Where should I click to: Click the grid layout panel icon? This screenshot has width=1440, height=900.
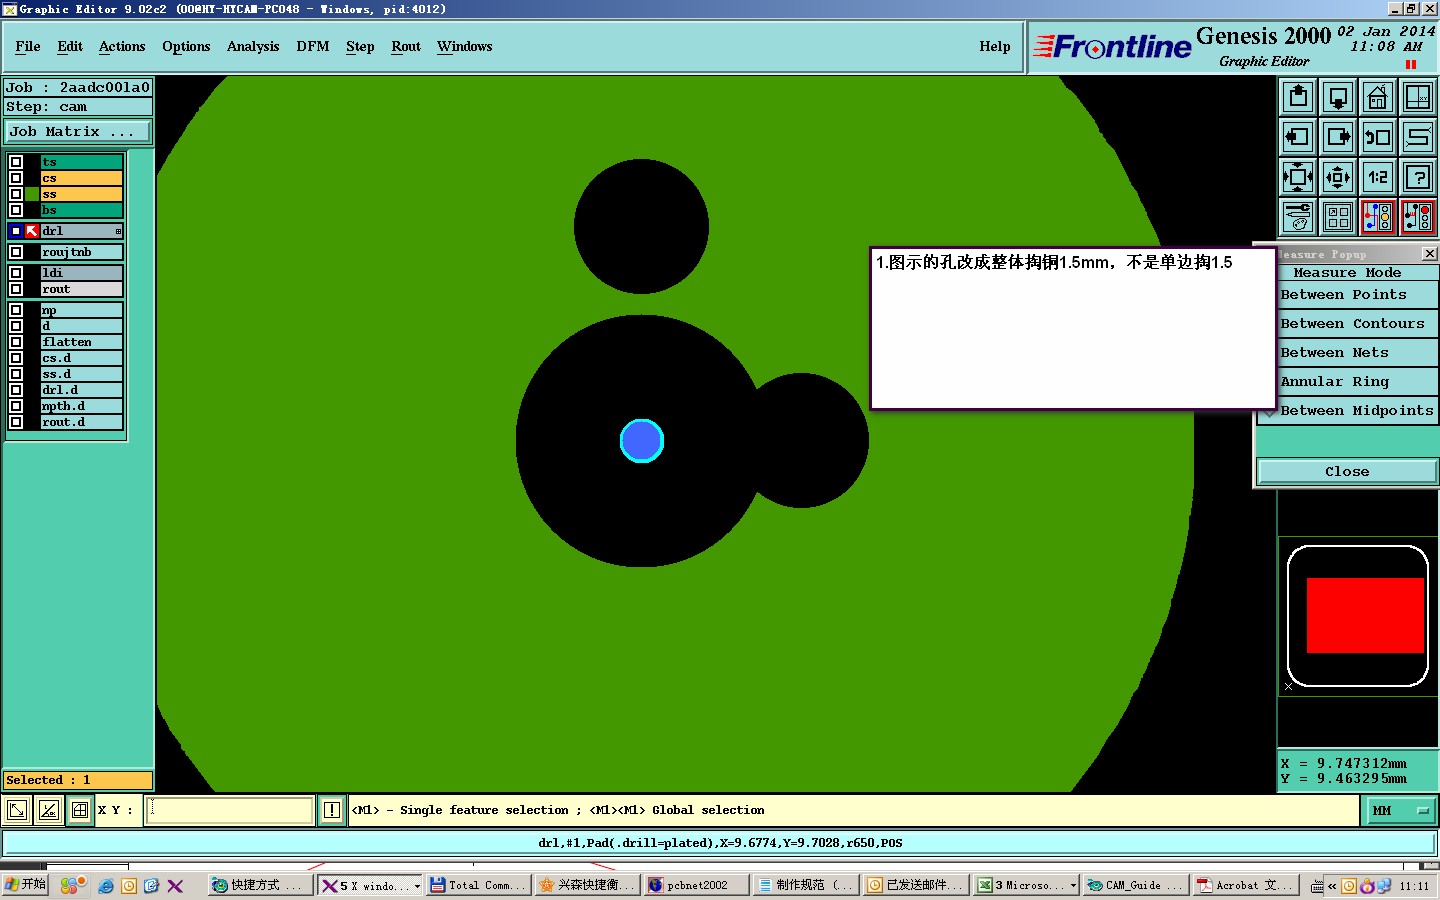coord(1338,216)
